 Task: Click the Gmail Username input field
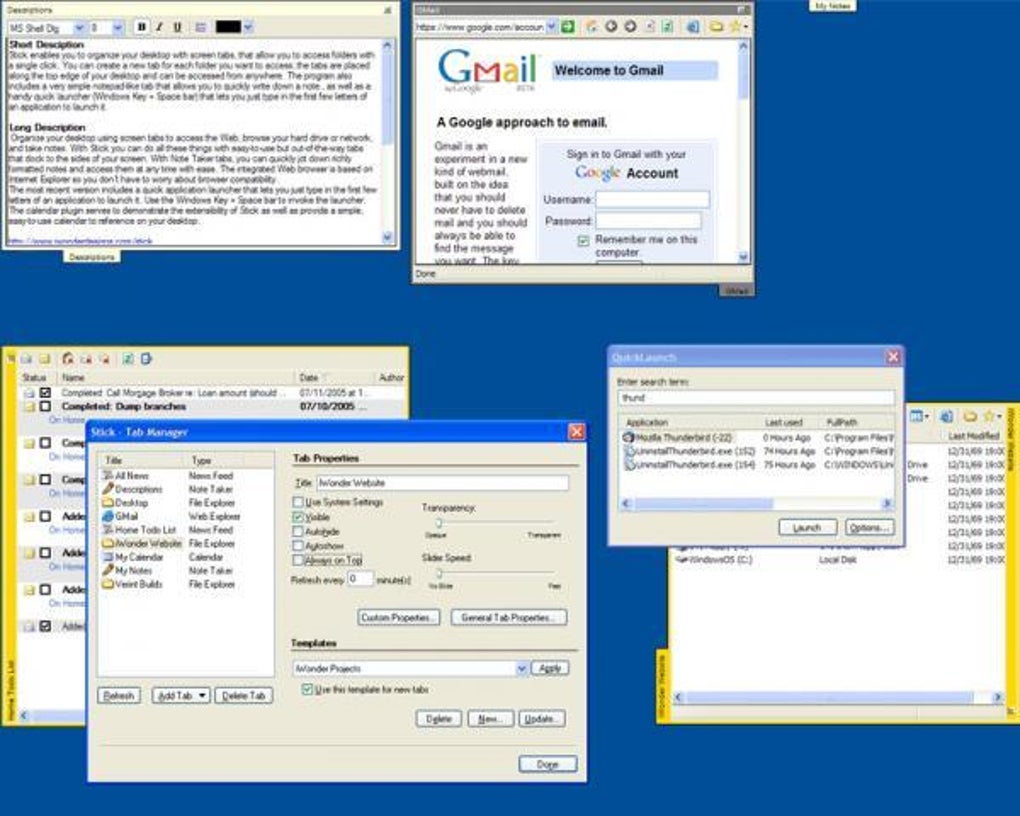pyautogui.click(x=652, y=199)
